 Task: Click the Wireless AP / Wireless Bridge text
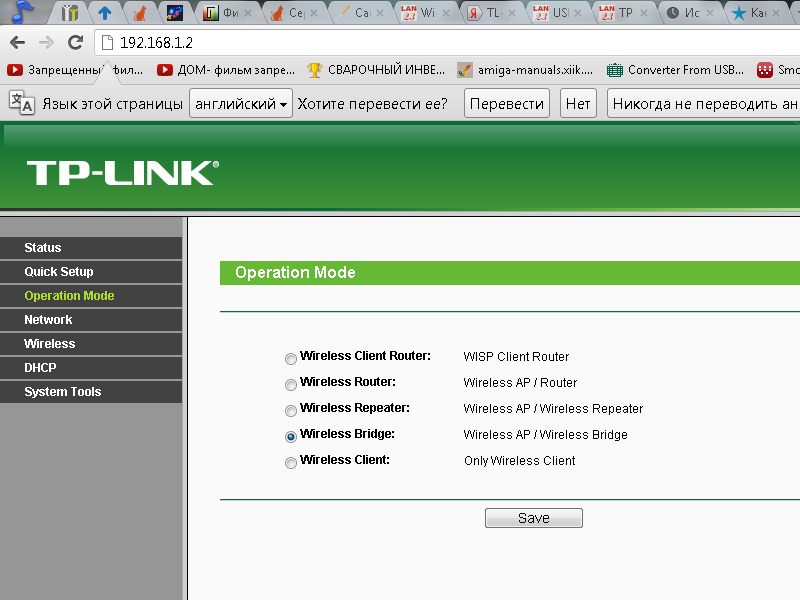[x=545, y=435]
